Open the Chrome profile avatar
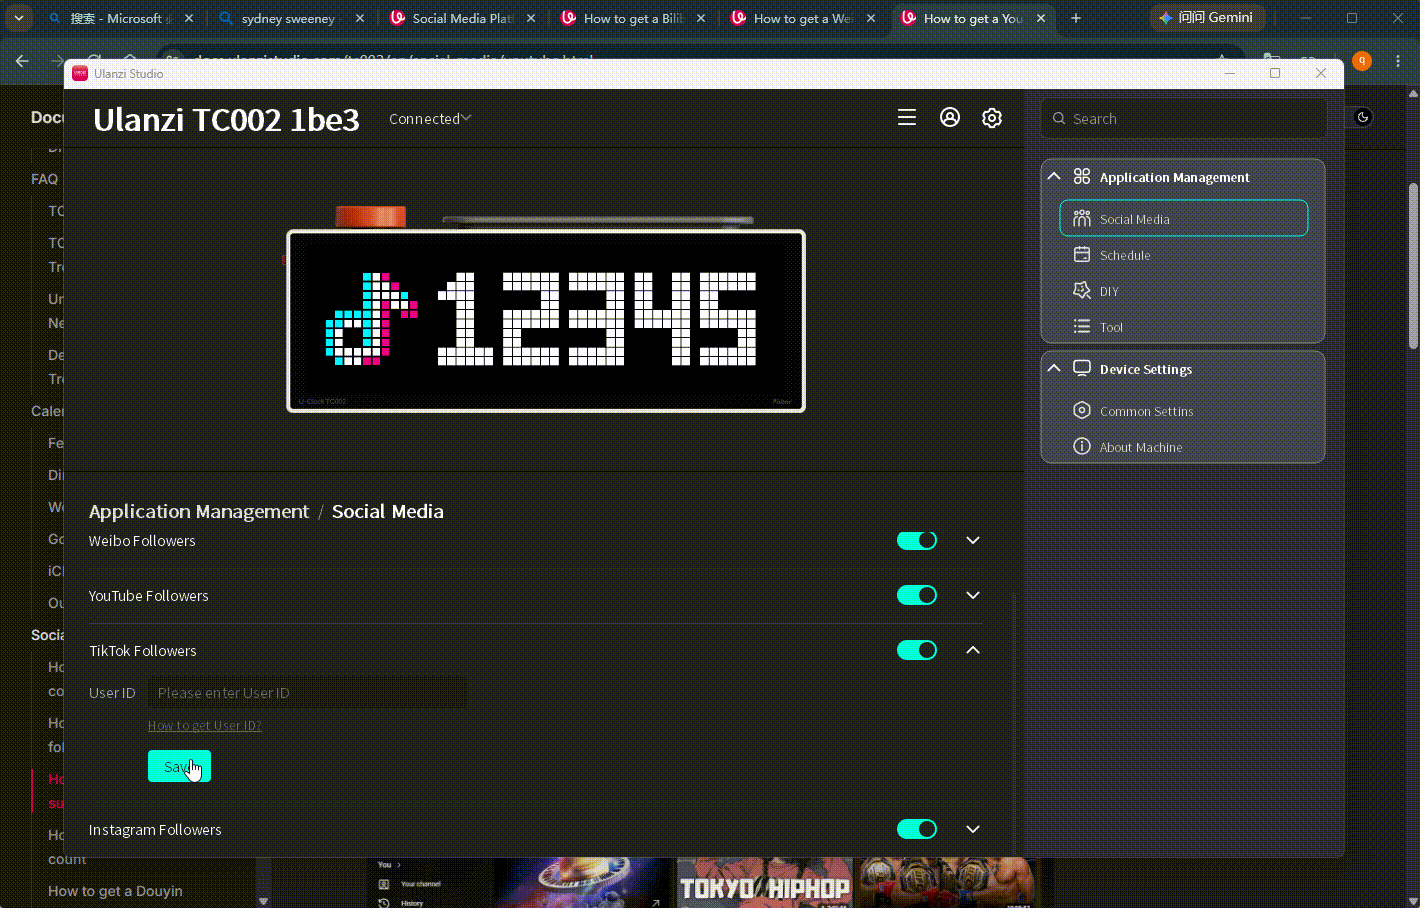The image size is (1420, 908). coord(1362,61)
